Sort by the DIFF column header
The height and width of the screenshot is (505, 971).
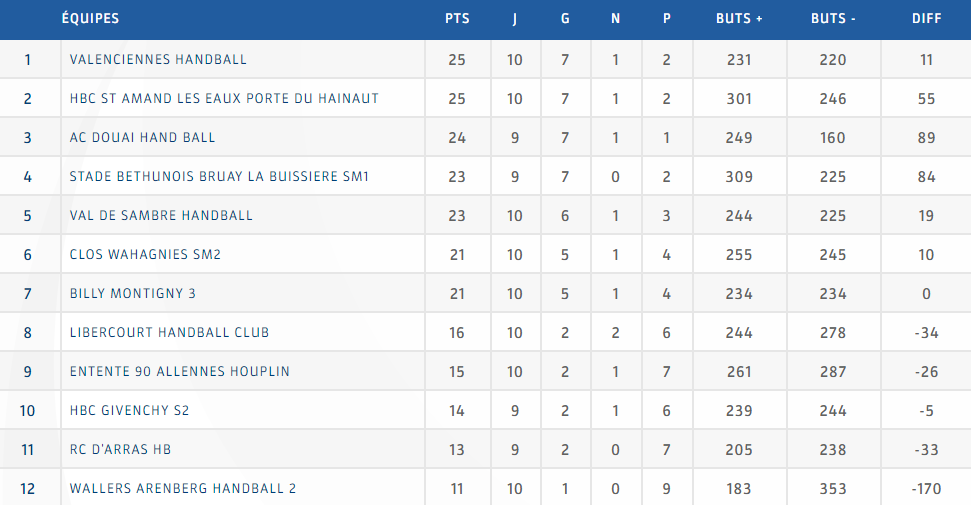pos(926,19)
